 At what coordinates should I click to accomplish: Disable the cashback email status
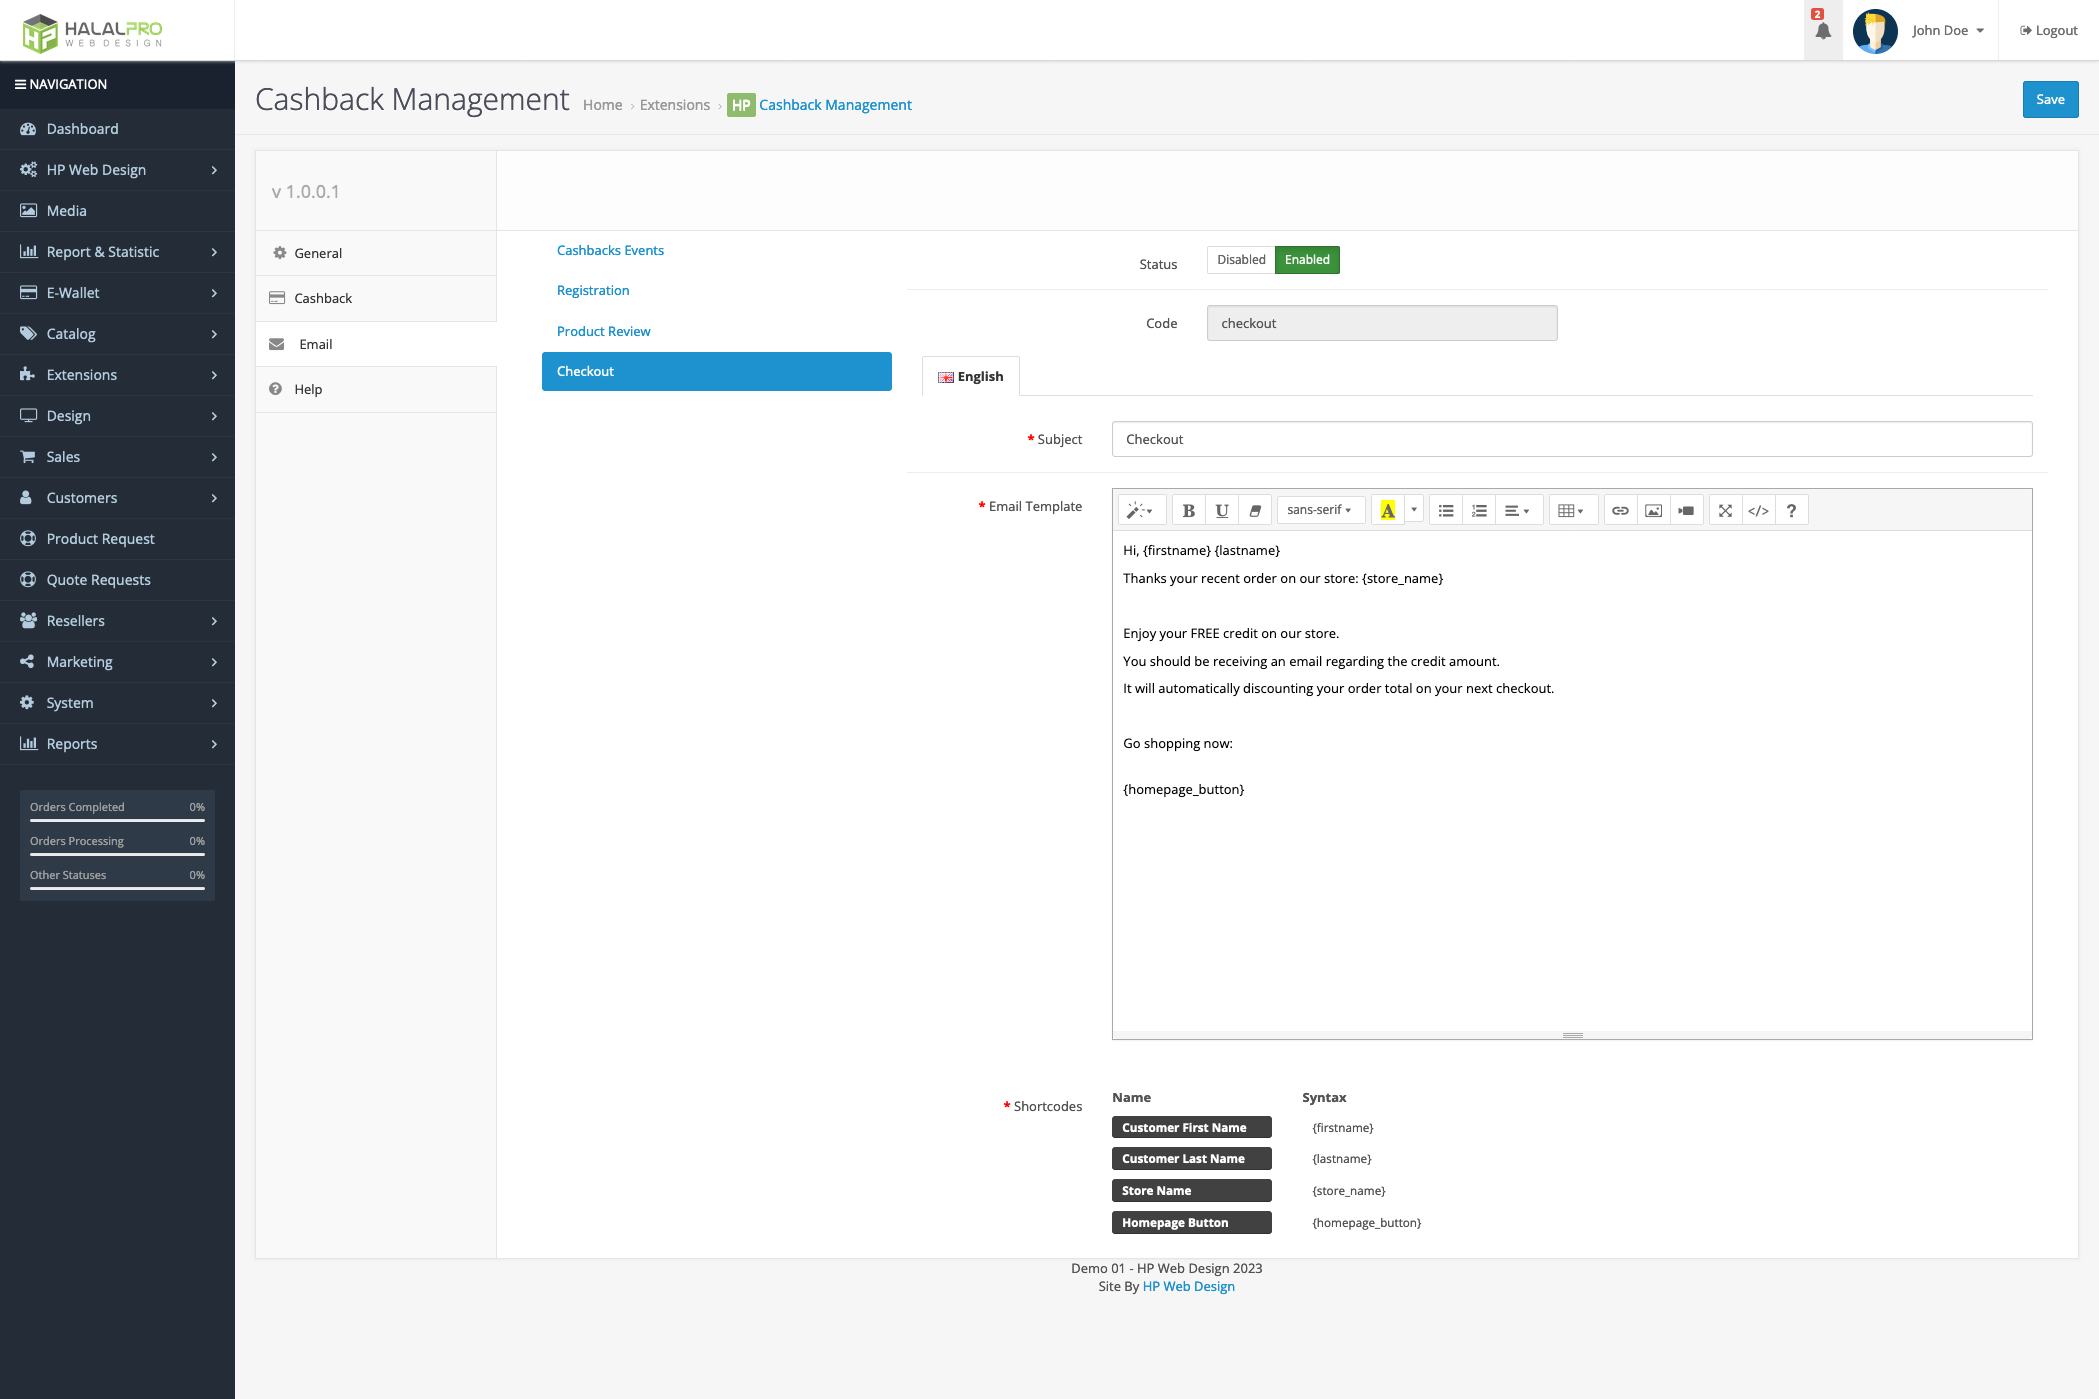(x=1240, y=259)
